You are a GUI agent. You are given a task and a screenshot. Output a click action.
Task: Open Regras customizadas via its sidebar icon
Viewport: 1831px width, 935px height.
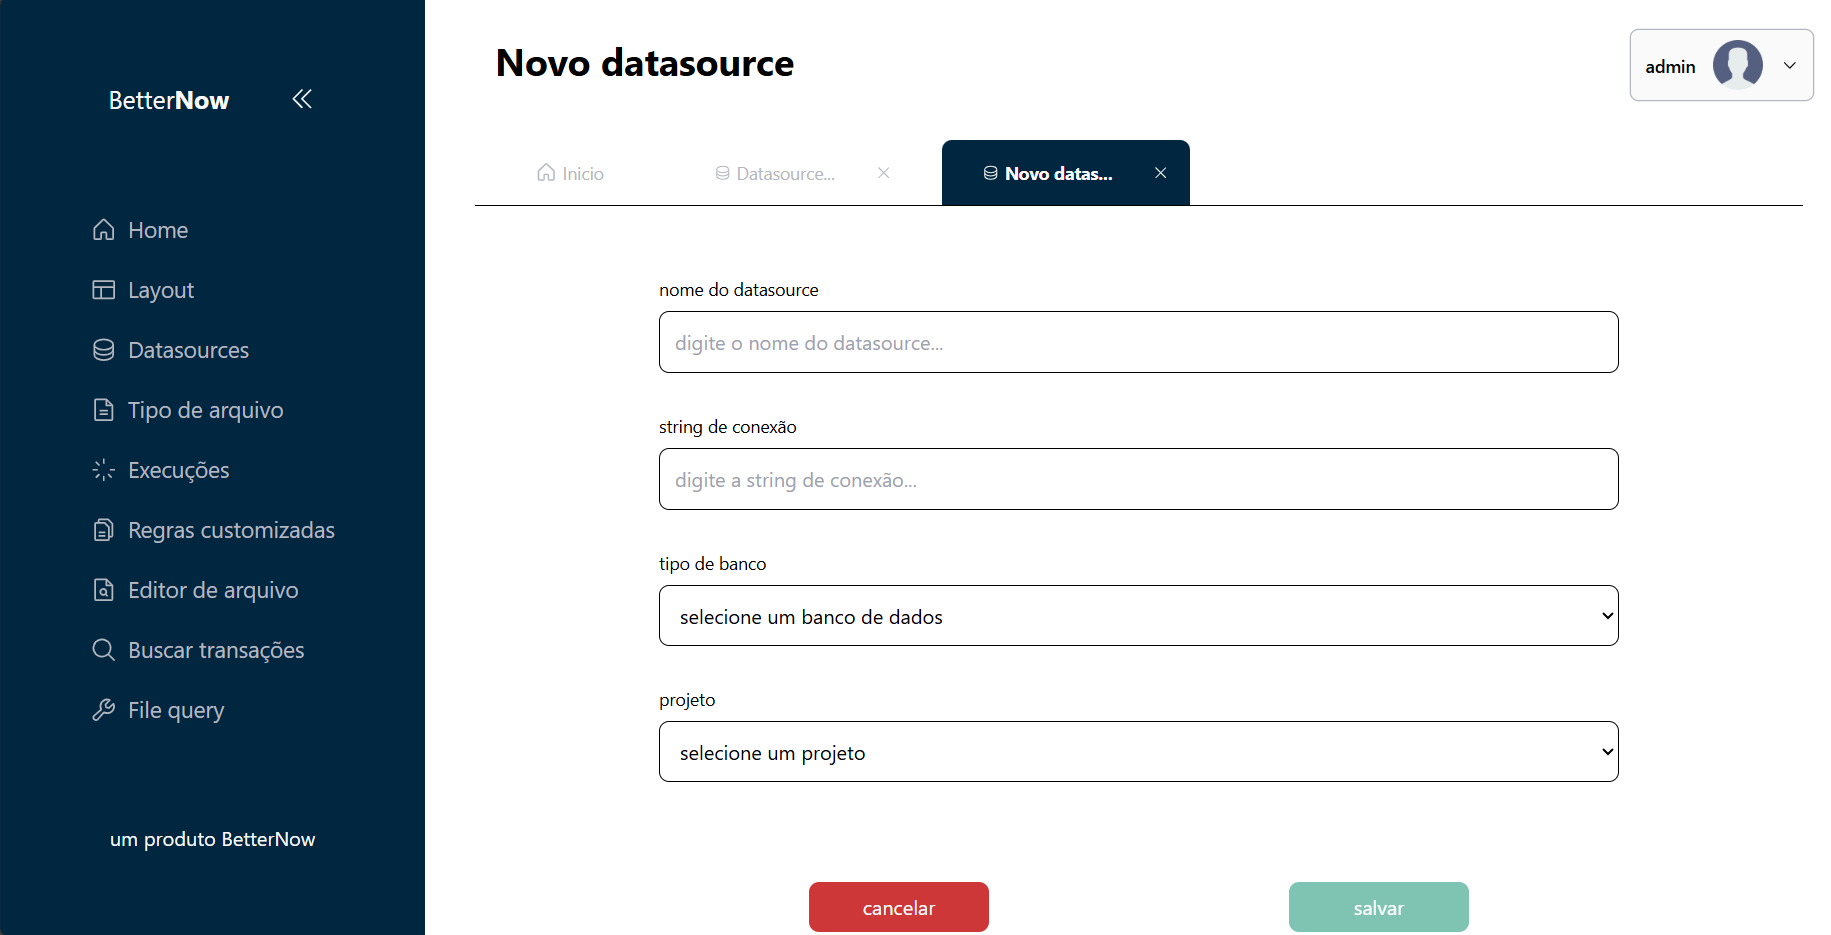point(104,530)
